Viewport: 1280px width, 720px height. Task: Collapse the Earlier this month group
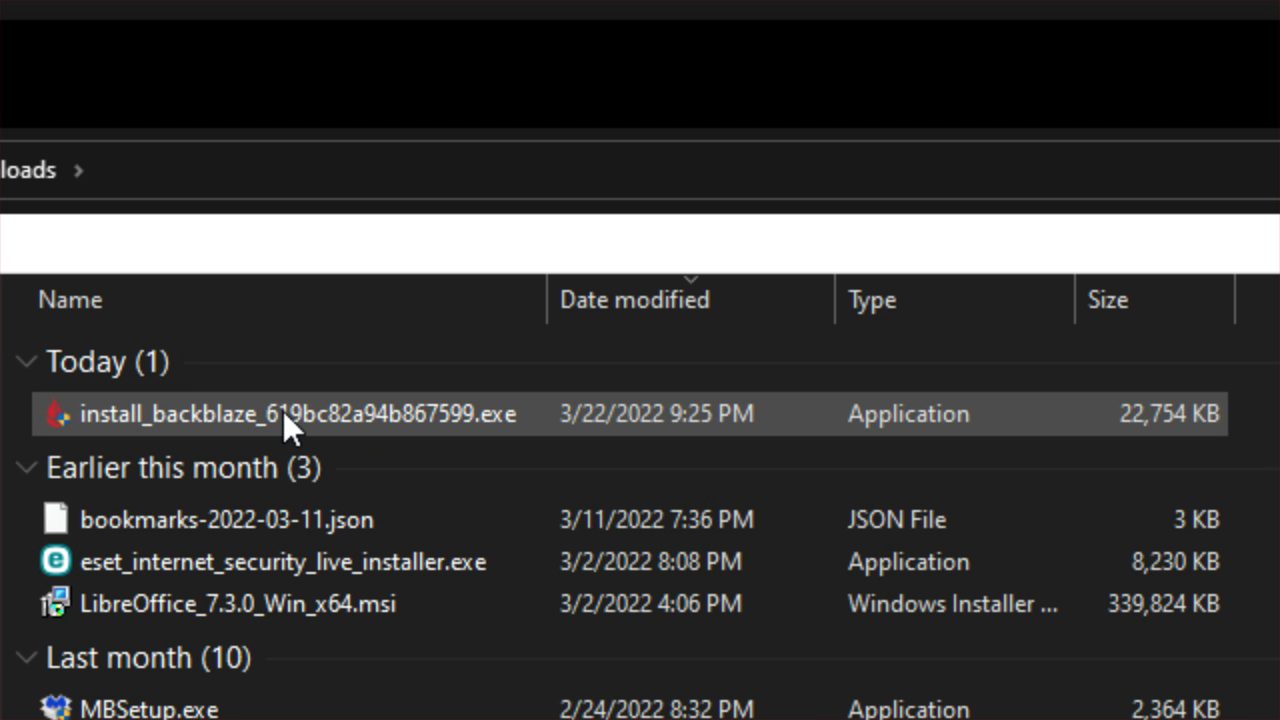[25, 467]
